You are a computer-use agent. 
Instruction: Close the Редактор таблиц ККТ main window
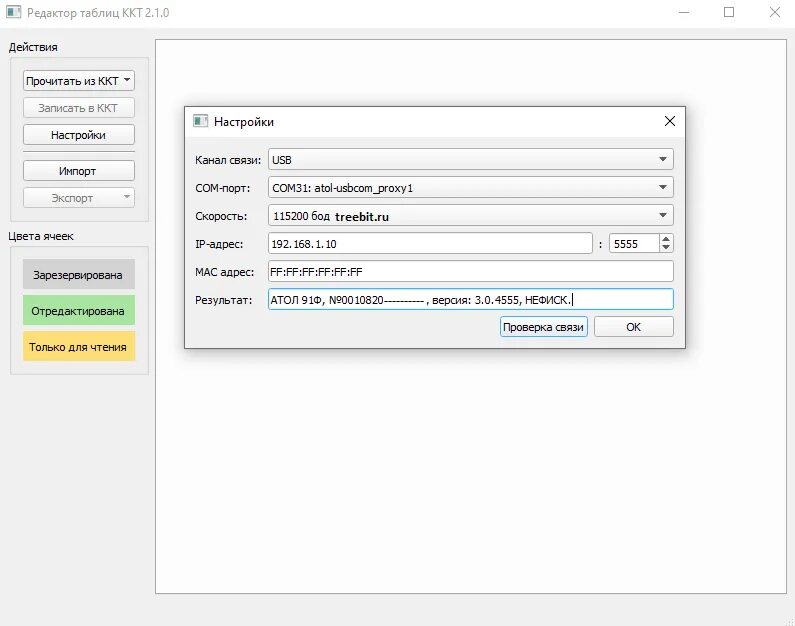click(774, 12)
